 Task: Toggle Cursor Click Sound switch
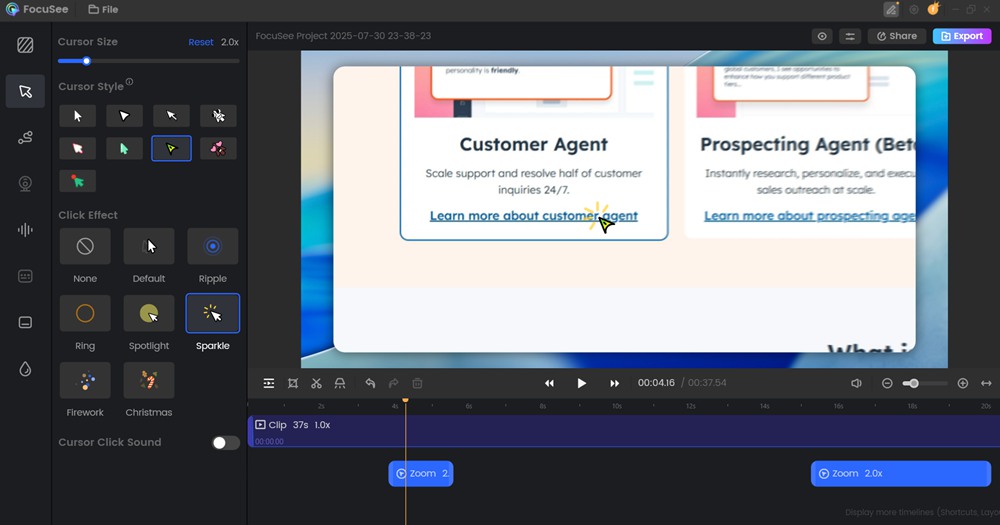(226, 443)
